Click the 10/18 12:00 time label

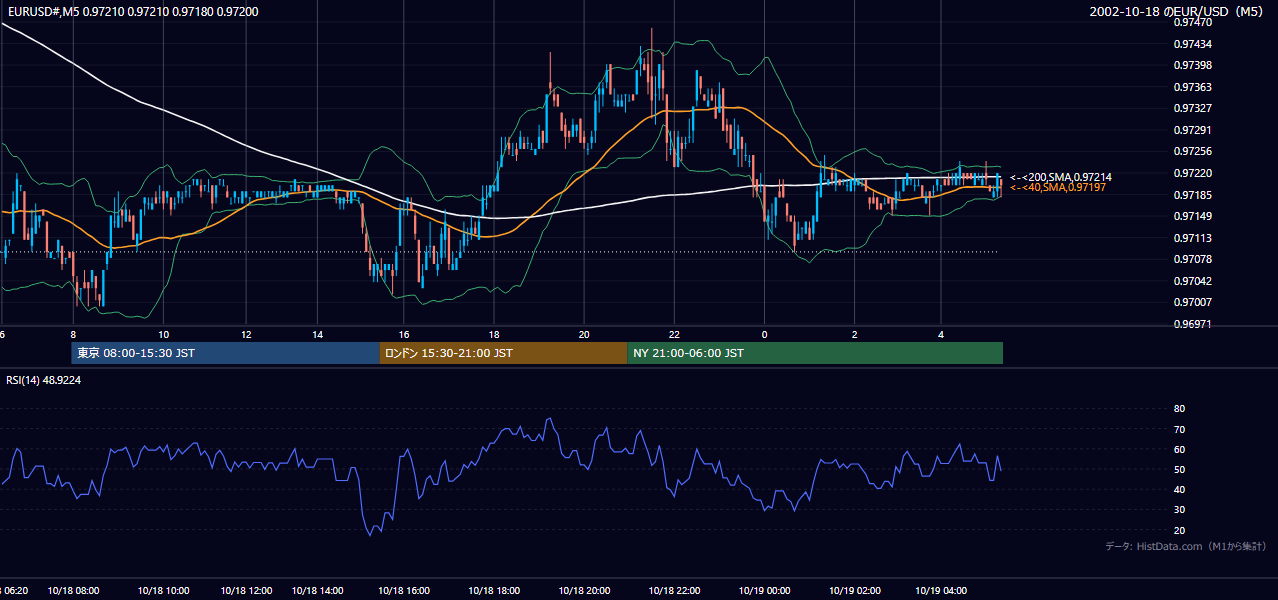(246, 591)
